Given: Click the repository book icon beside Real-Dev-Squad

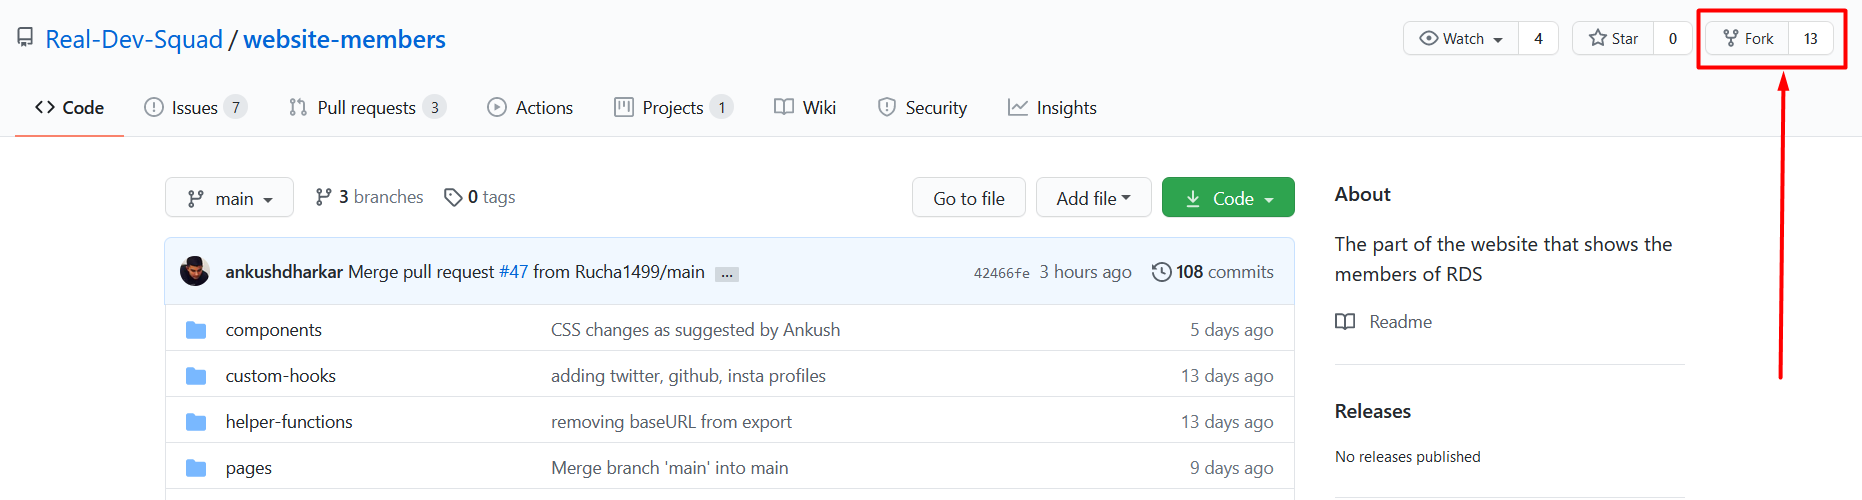Looking at the screenshot, I should click(x=25, y=38).
